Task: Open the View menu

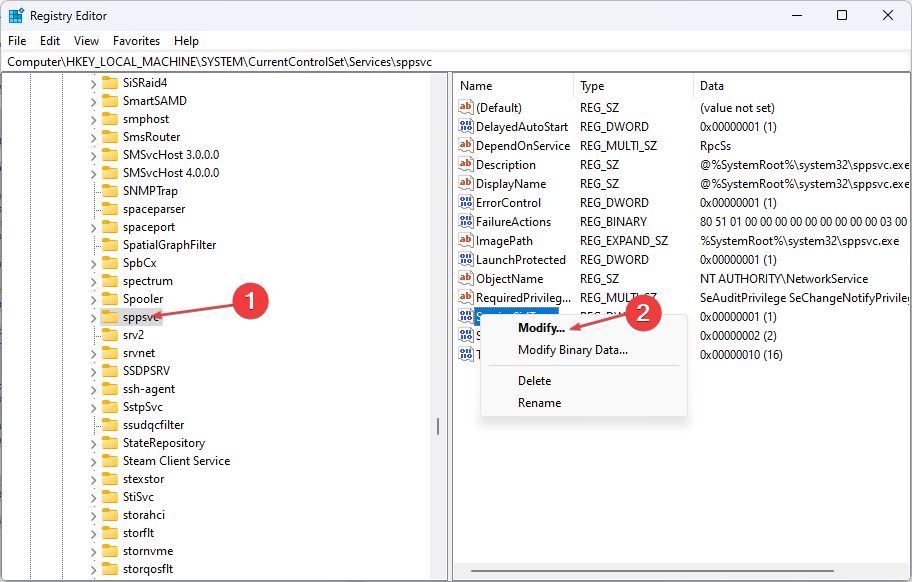Action: pos(86,41)
